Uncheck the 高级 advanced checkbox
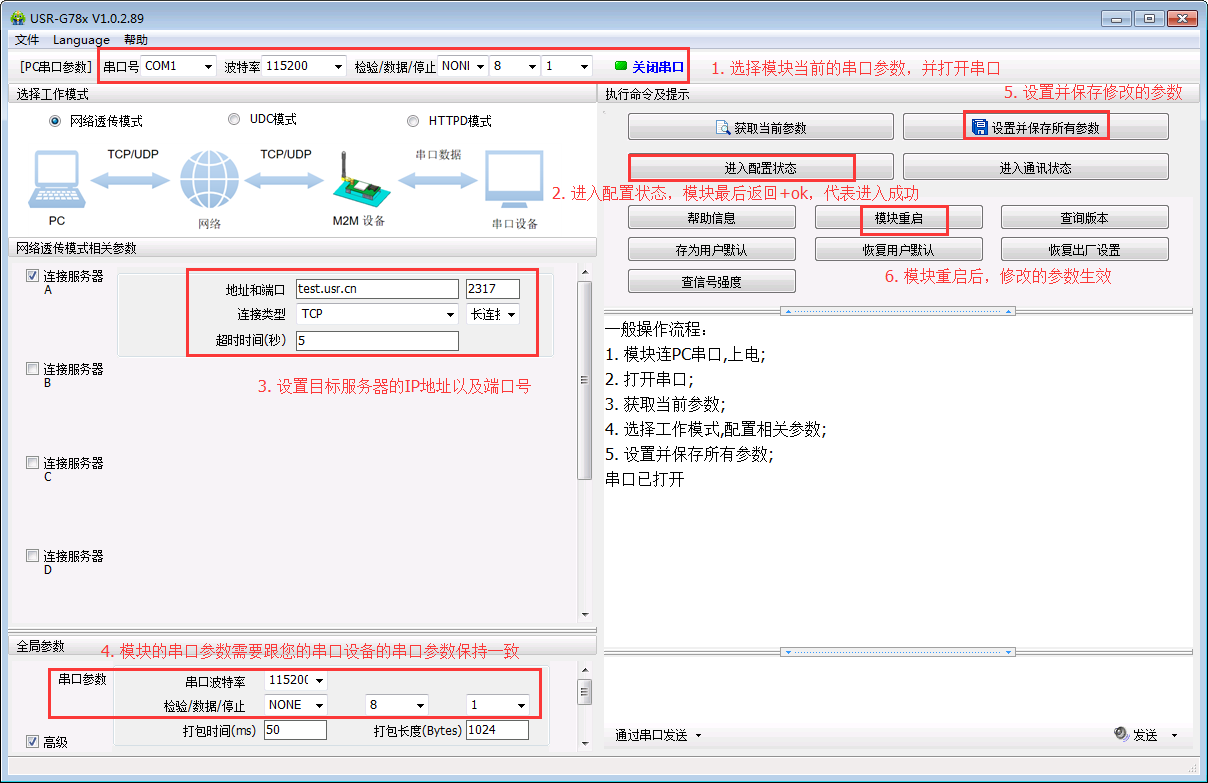This screenshot has width=1208, height=783. point(33,741)
